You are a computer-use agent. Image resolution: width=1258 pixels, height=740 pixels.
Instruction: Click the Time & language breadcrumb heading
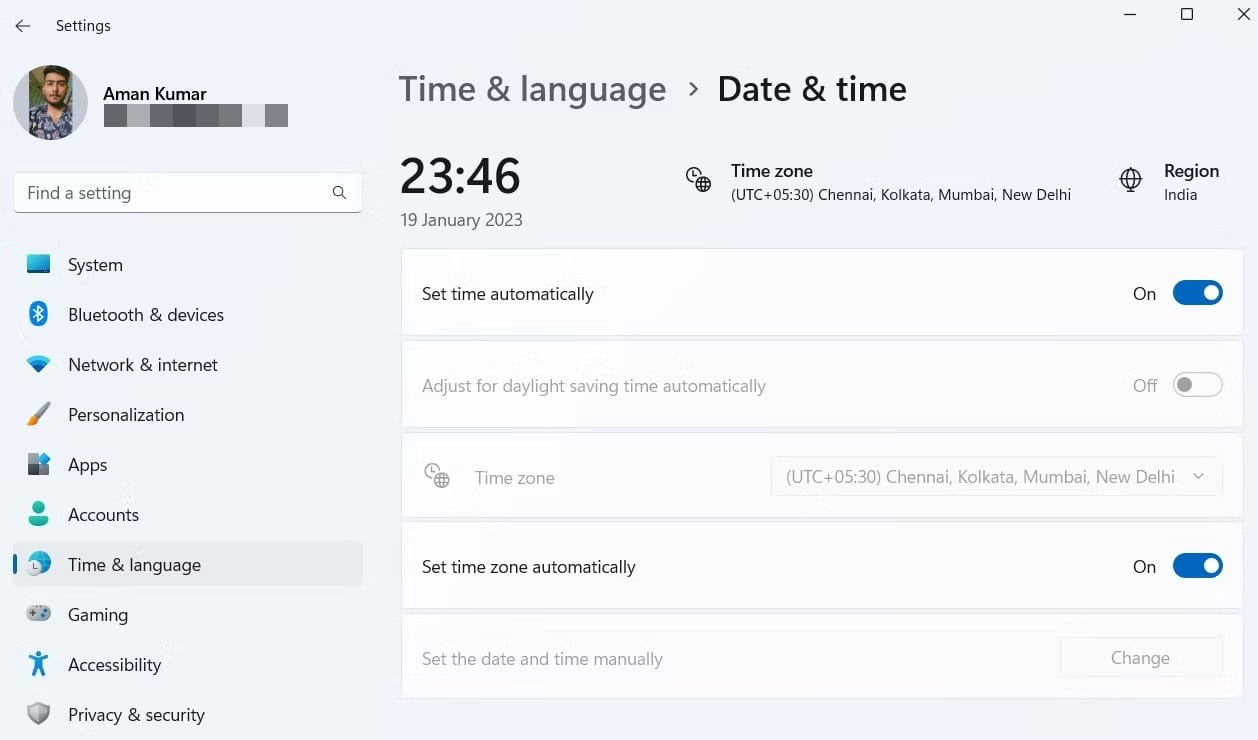(x=532, y=89)
